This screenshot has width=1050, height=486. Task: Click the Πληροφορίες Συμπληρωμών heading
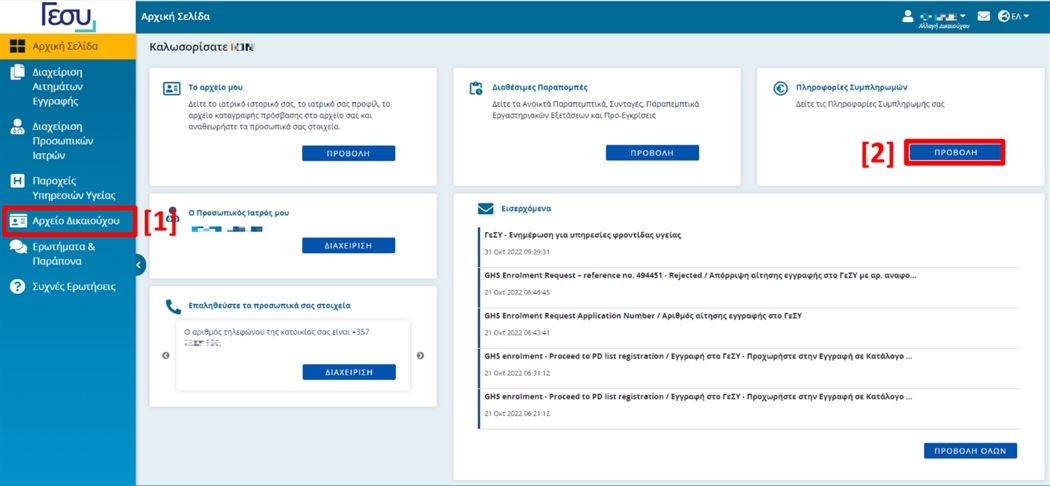(x=852, y=87)
